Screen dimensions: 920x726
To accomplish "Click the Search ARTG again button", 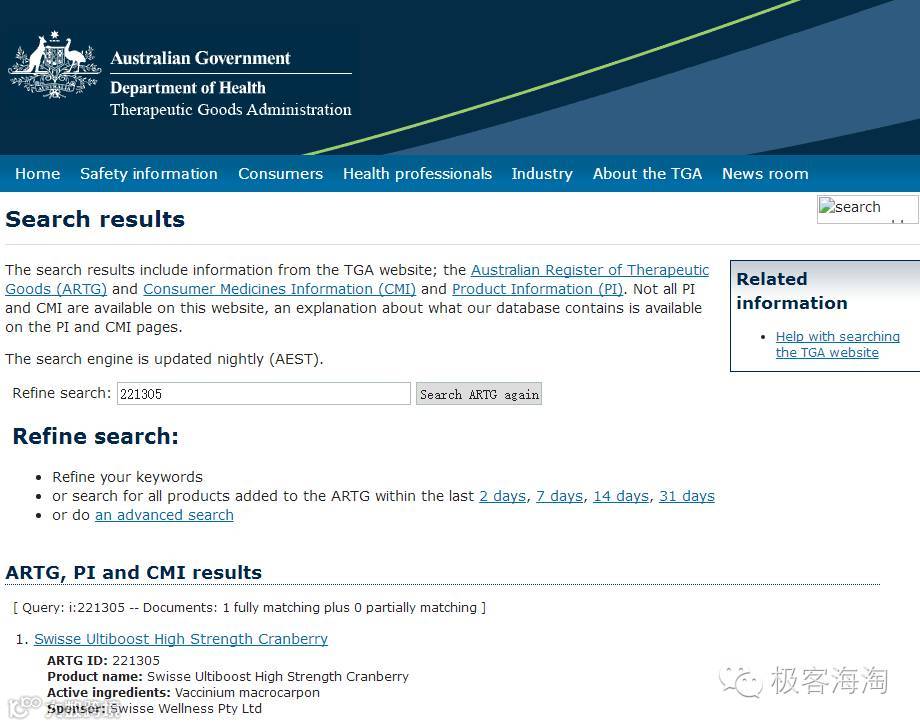I will point(479,394).
